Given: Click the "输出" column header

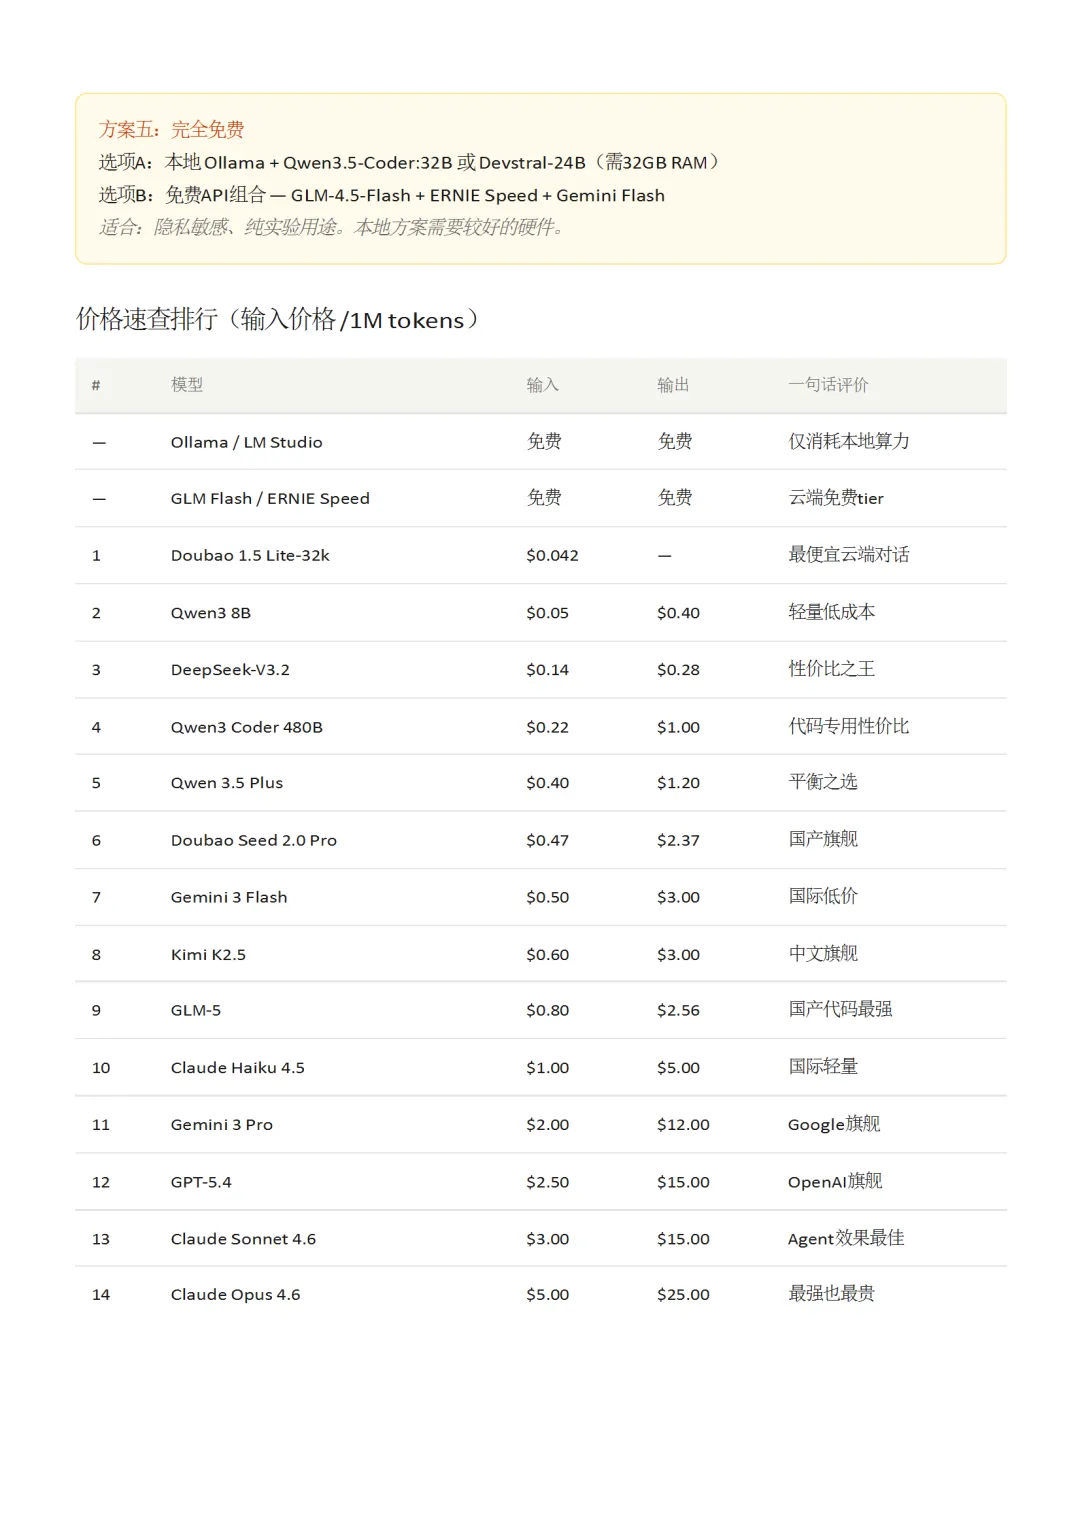Looking at the screenshot, I should click(x=673, y=385).
